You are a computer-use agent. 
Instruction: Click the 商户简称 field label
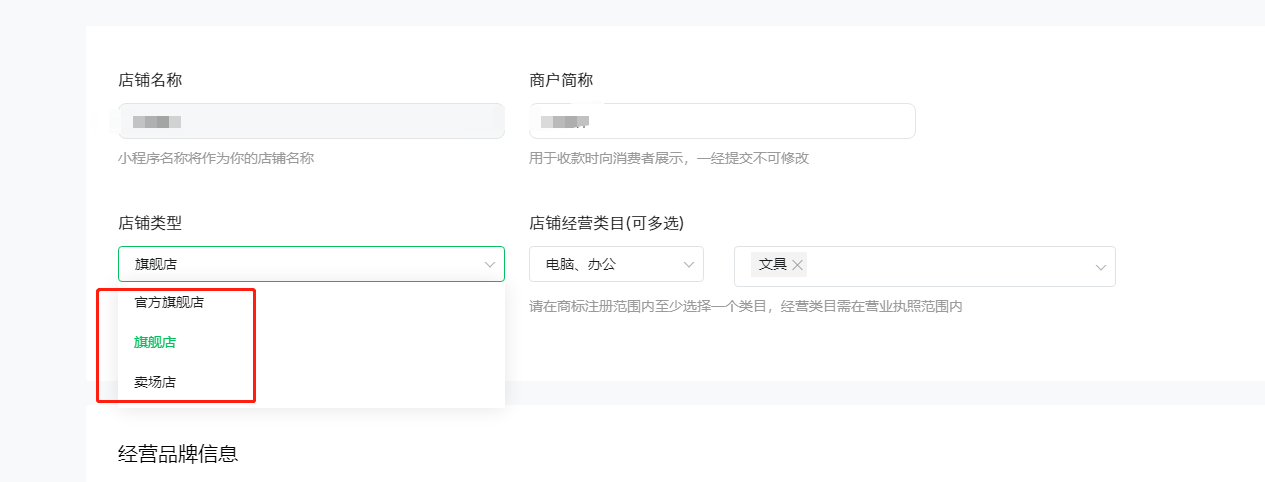click(x=561, y=80)
